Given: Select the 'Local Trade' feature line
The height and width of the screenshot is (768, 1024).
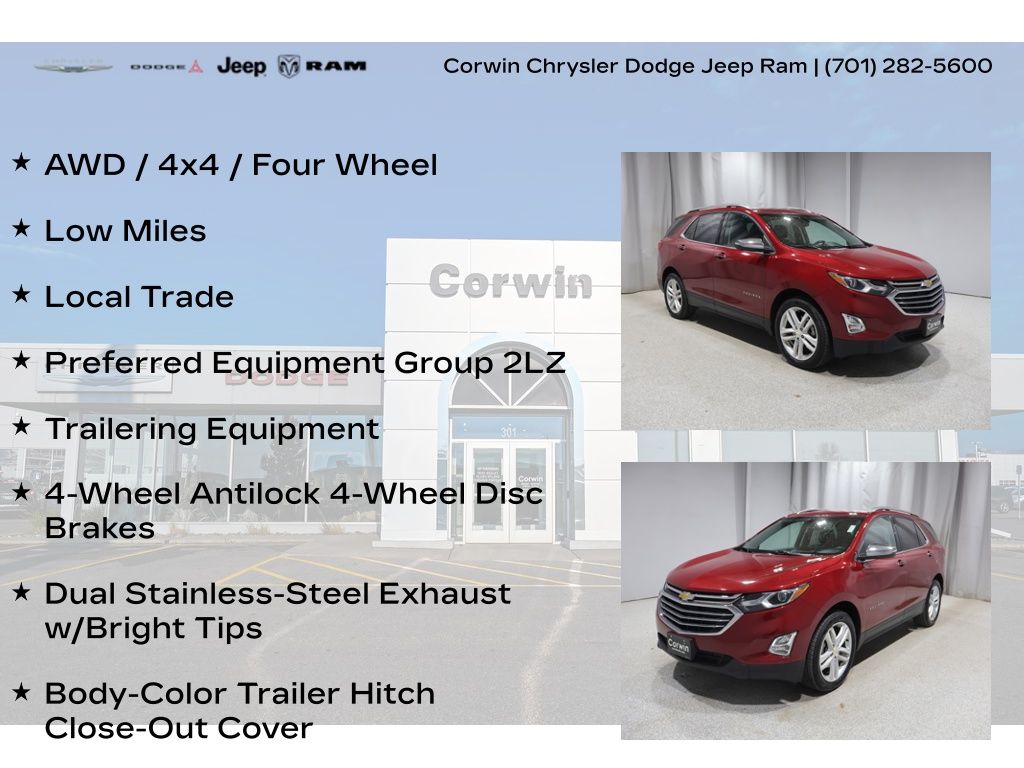Looking at the screenshot, I should coord(139,296).
